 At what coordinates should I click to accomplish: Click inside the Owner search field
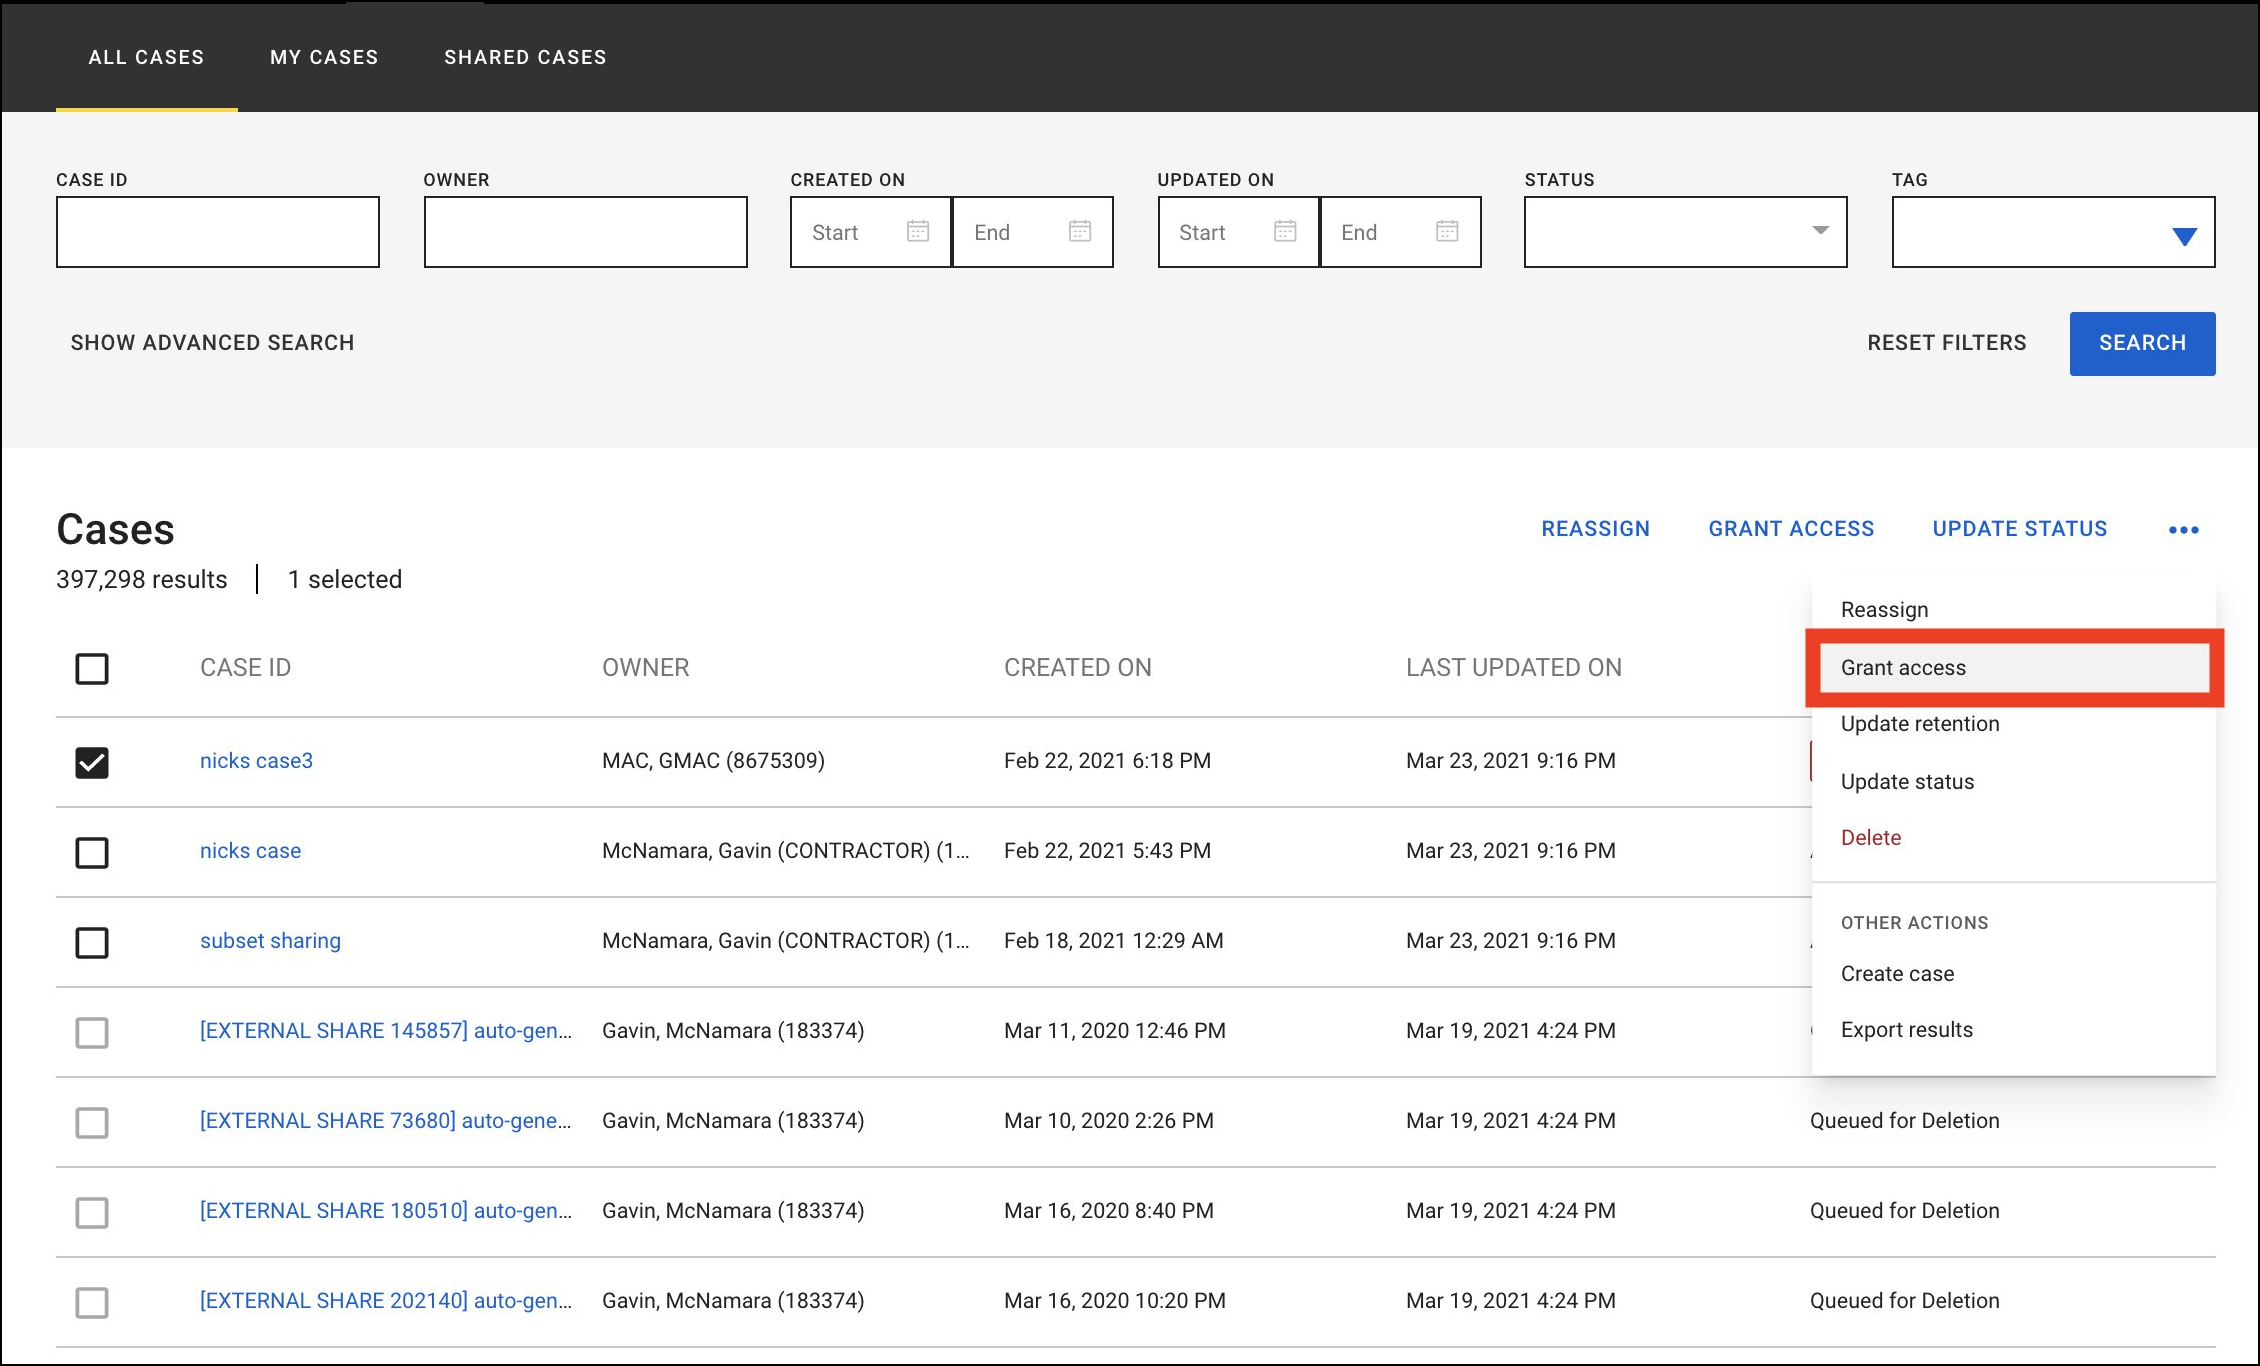[x=585, y=231]
